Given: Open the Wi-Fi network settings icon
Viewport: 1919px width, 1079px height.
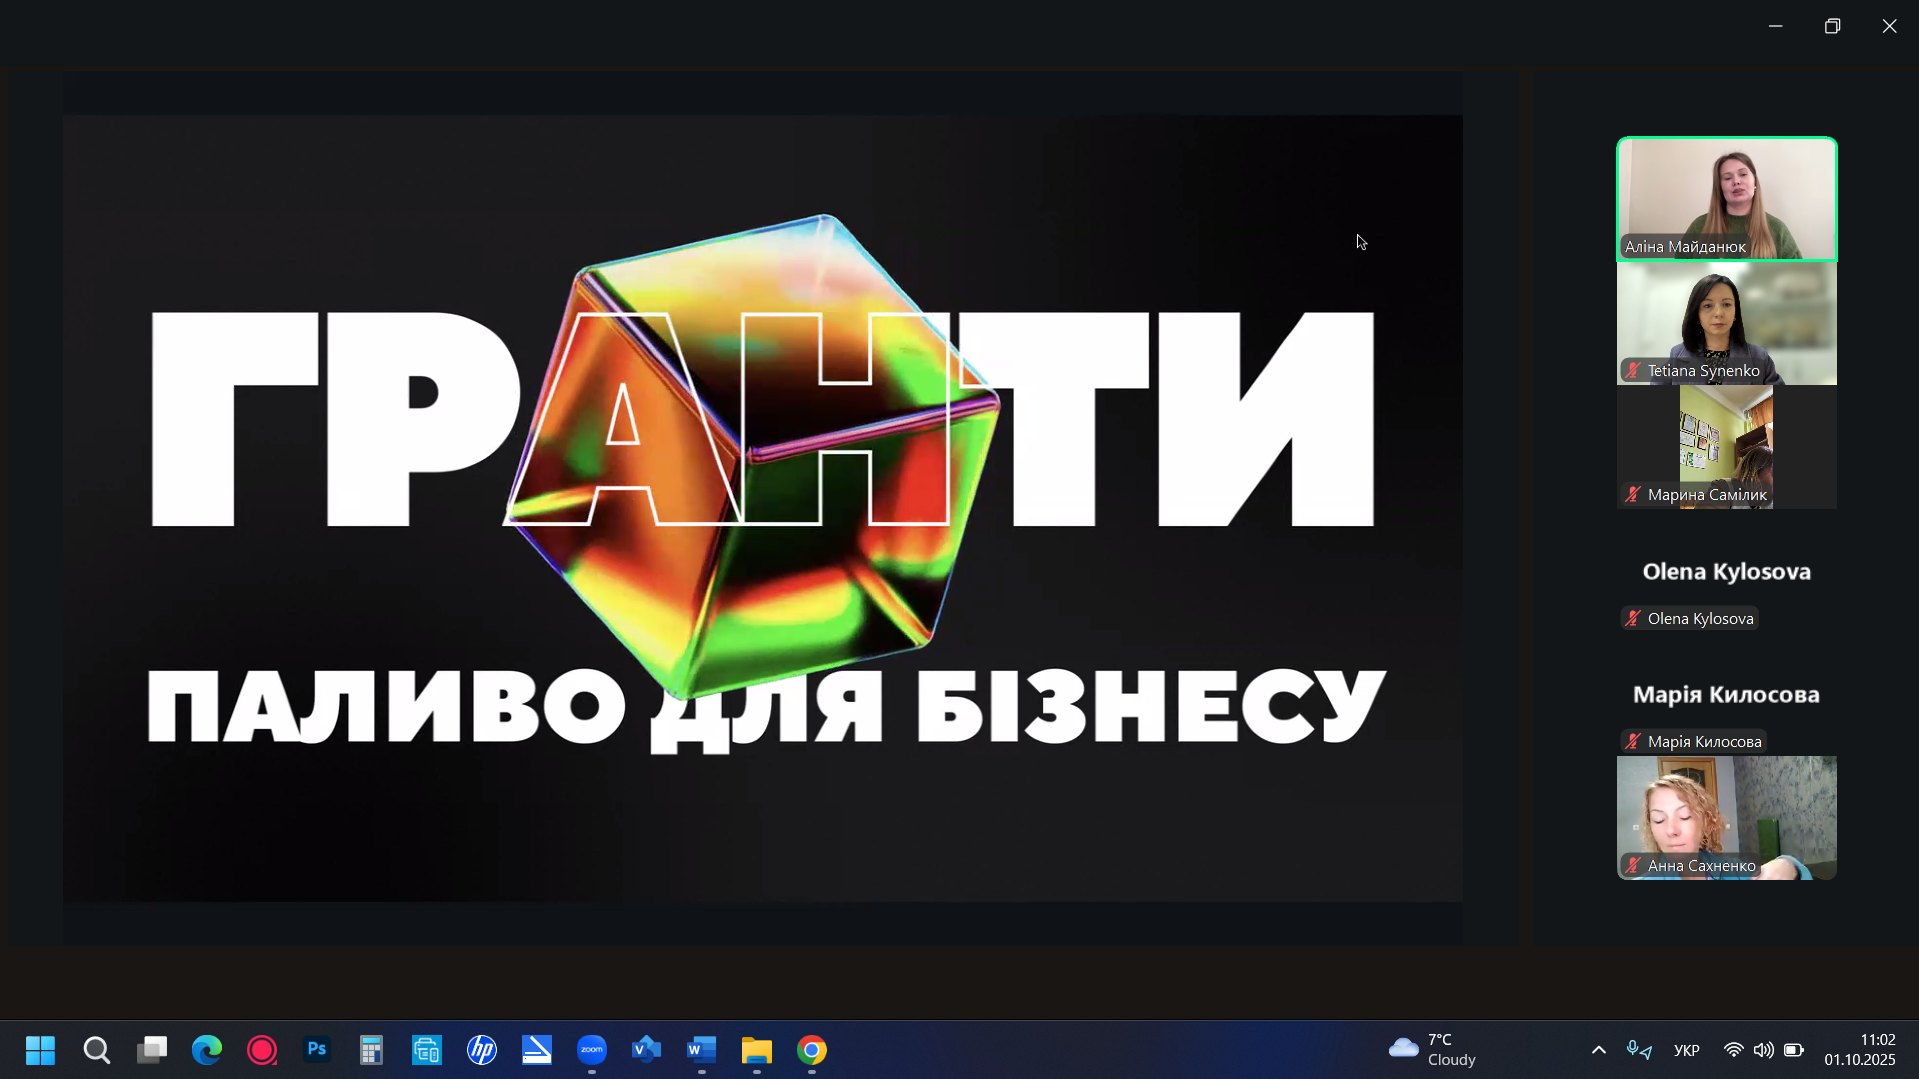Looking at the screenshot, I should pos(1733,1050).
